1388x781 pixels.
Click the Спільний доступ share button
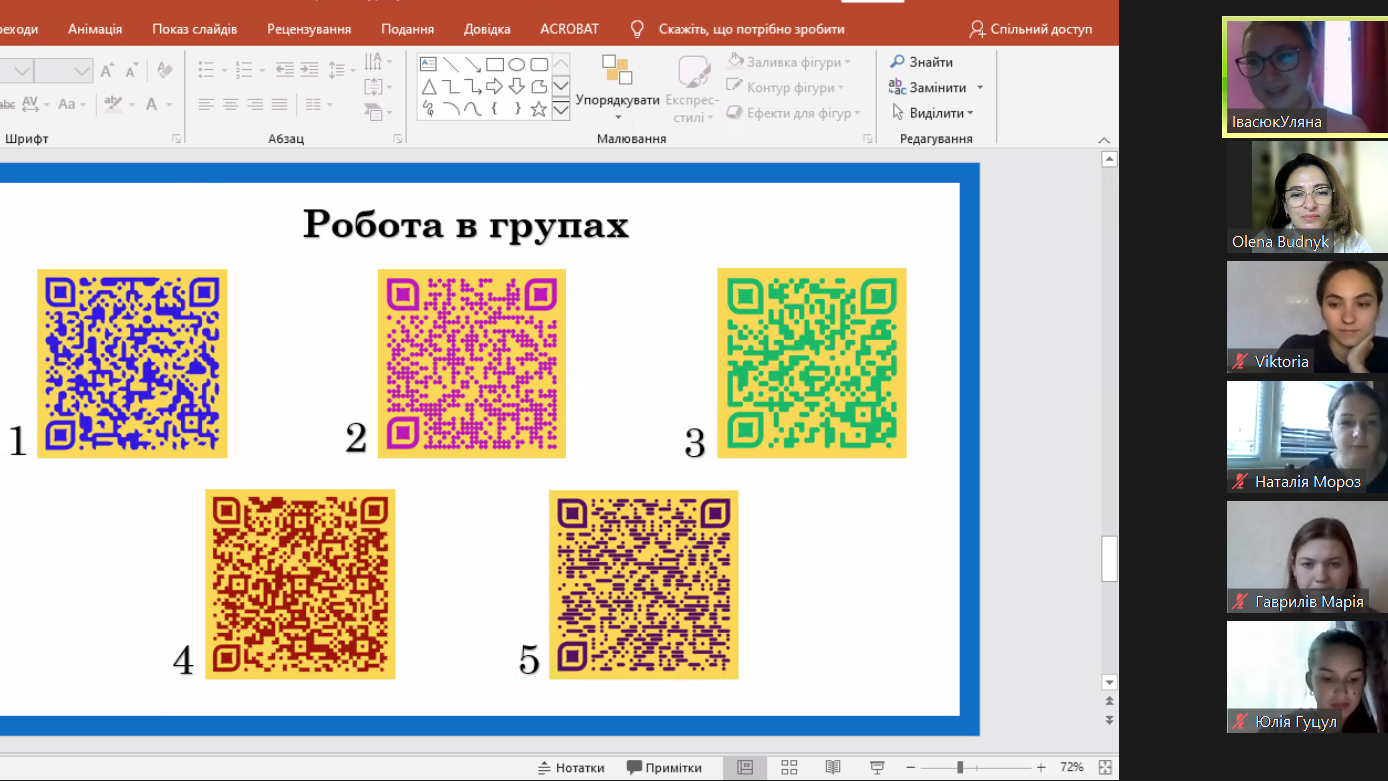[x=1031, y=29]
